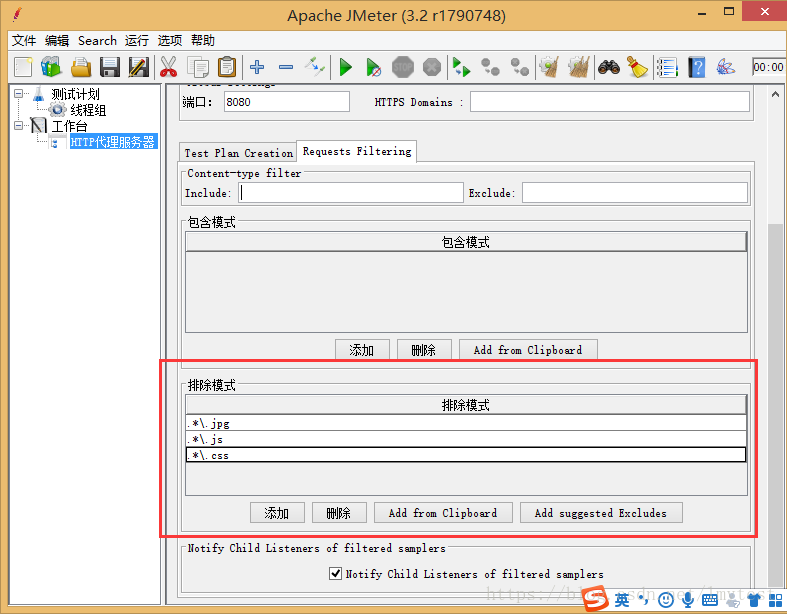Click the Paste clipboard icon
The height and width of the screenshot is (614, 787).
(227, 67)
